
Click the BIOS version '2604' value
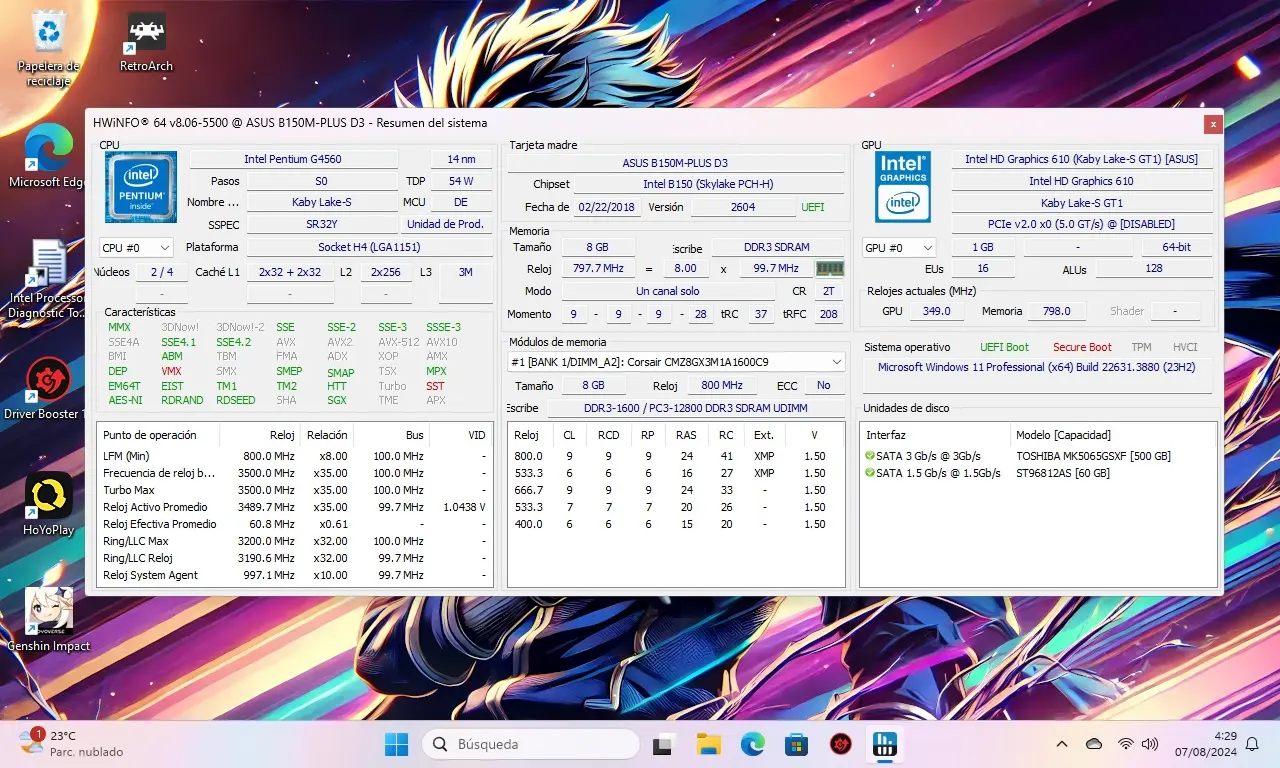point(743,207)
